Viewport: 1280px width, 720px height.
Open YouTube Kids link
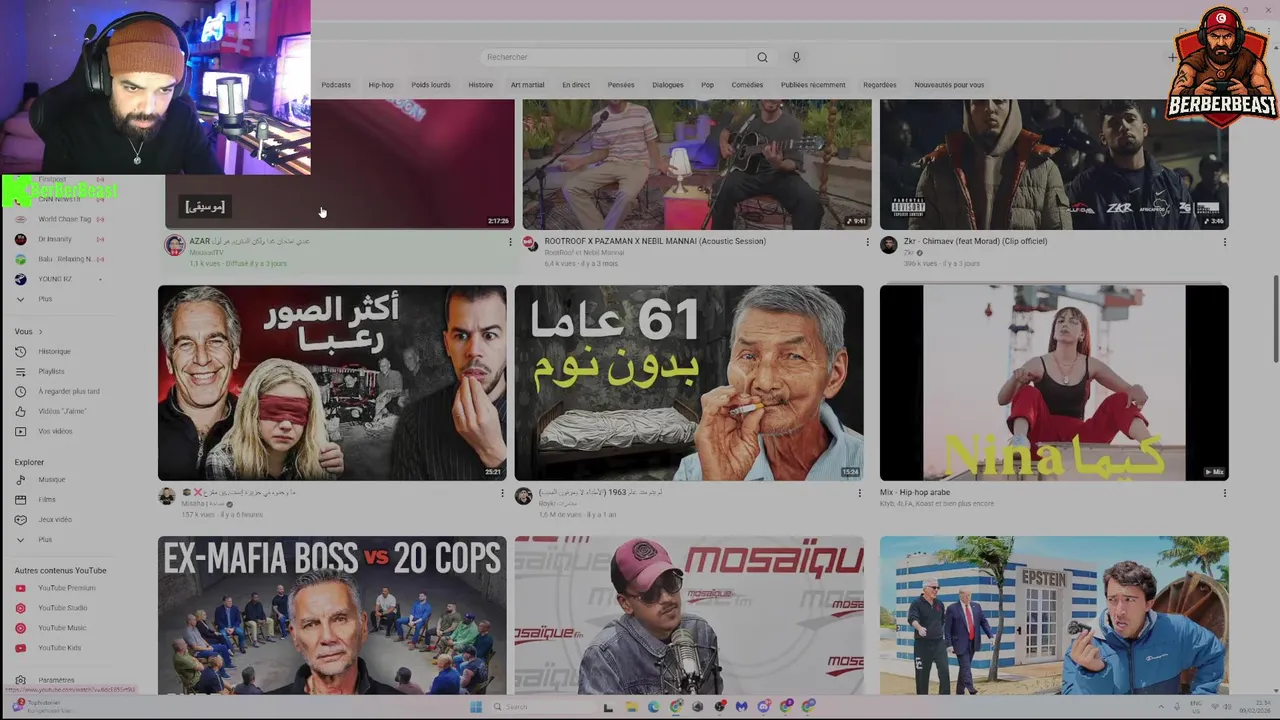pyautogui.click(x=59, y=648)
